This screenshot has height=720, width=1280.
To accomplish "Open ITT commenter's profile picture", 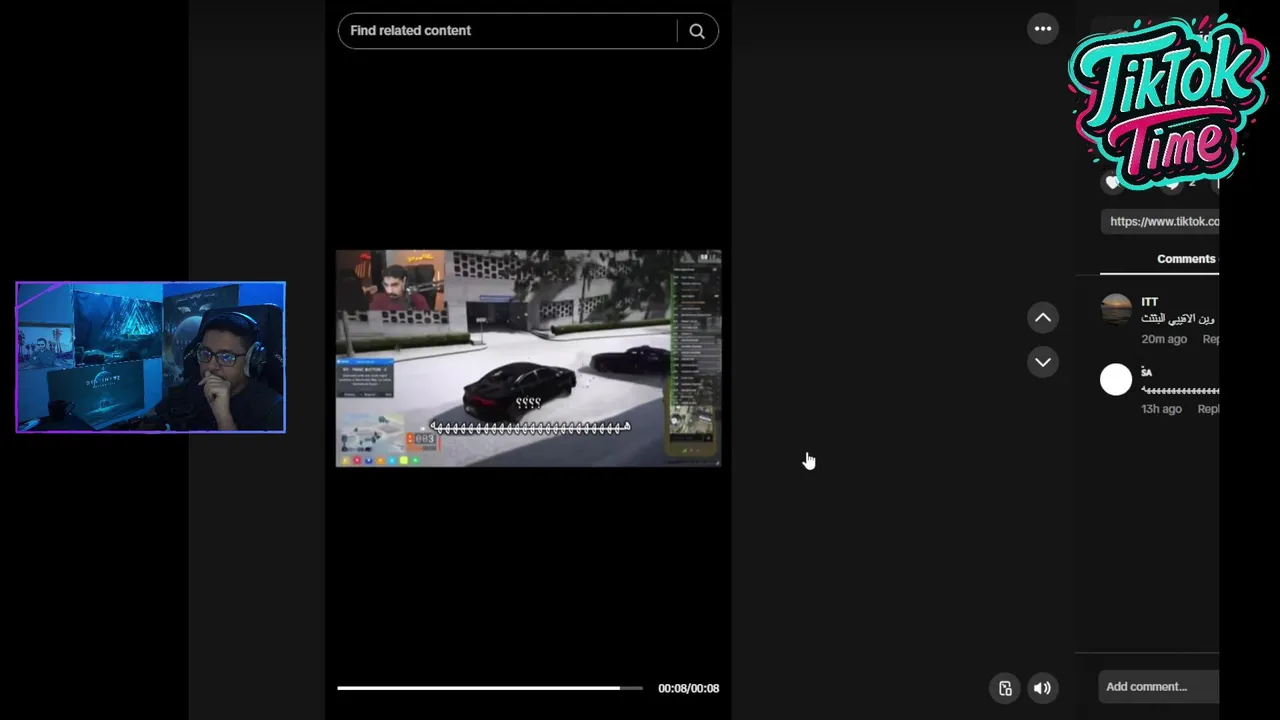I will point(1116,309).
